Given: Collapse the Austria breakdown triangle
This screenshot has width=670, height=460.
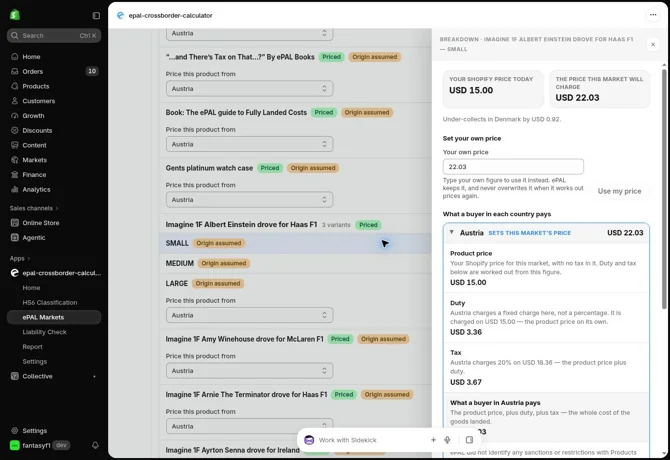Looking at the screenshot, I should [x=452, y=232].
